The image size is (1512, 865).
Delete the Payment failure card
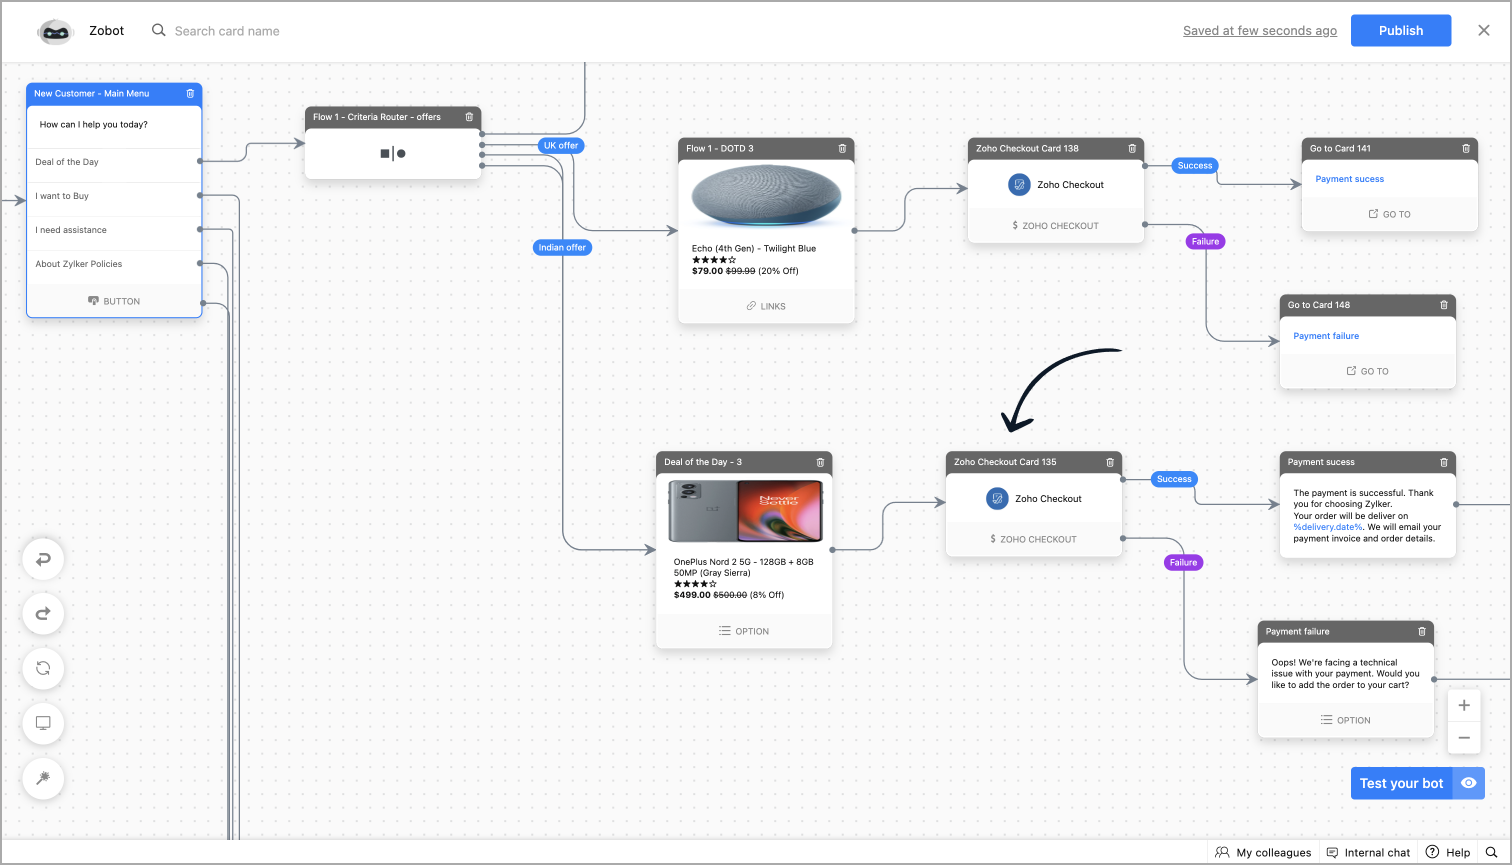[x=1422, y=631]
